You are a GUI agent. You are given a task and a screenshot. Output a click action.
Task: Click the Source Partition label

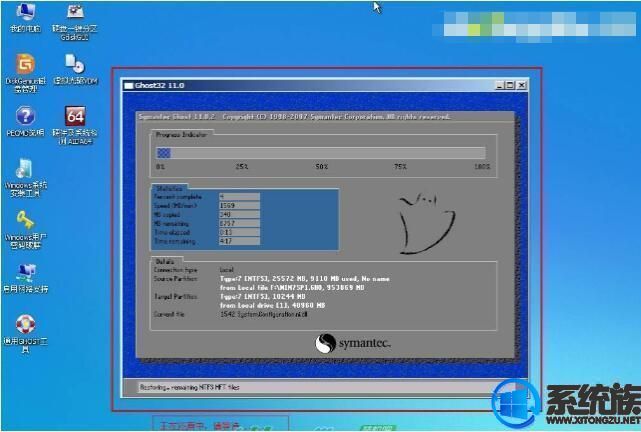tap(175, 279)
